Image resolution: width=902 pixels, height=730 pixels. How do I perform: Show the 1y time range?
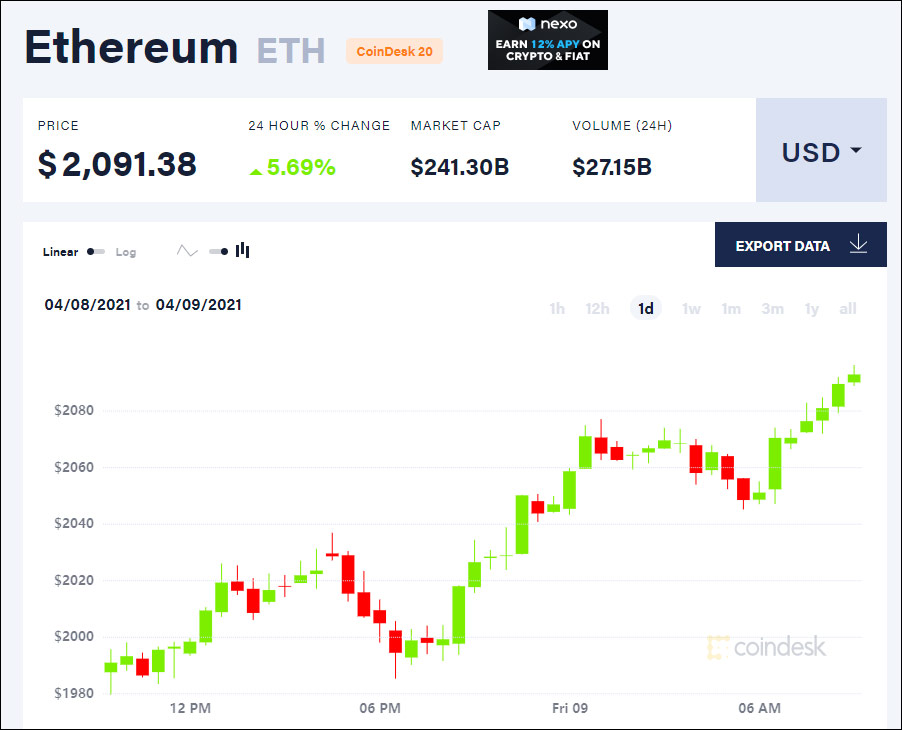[812, 309]
